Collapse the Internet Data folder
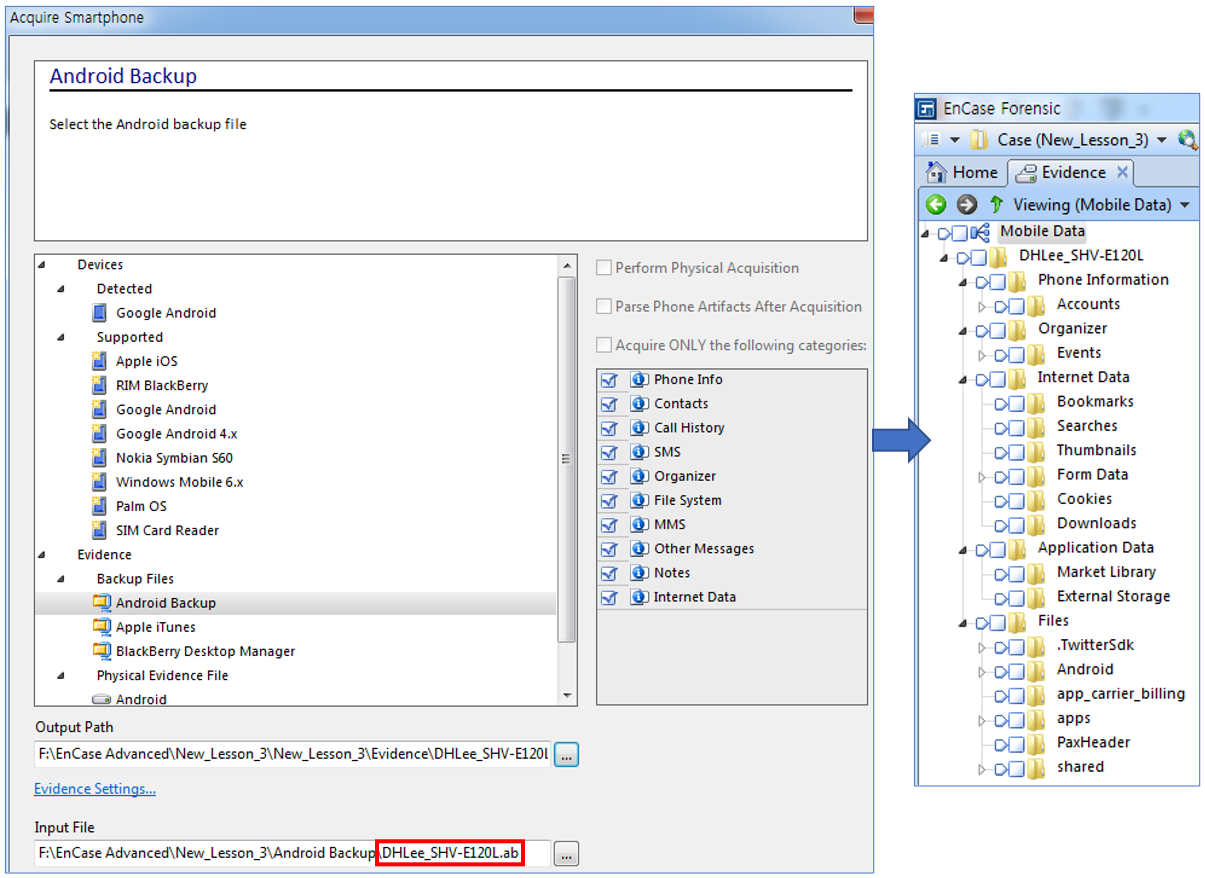This screenshot has height=878, width=1205. (x=962, y=380)
